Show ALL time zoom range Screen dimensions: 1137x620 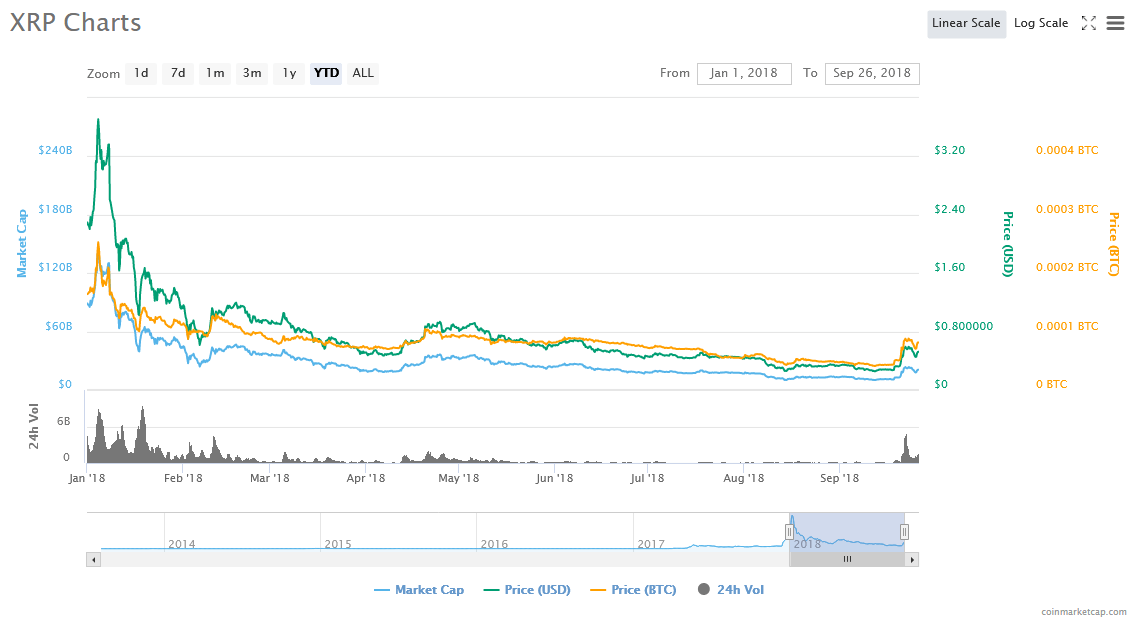(x=363, y=73)
